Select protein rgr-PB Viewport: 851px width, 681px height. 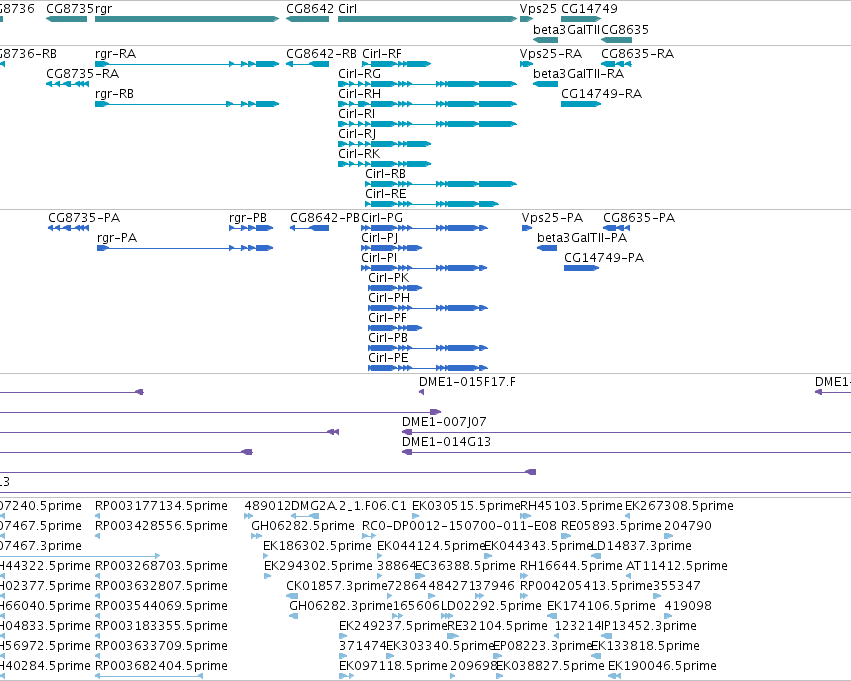pos(251,228)
